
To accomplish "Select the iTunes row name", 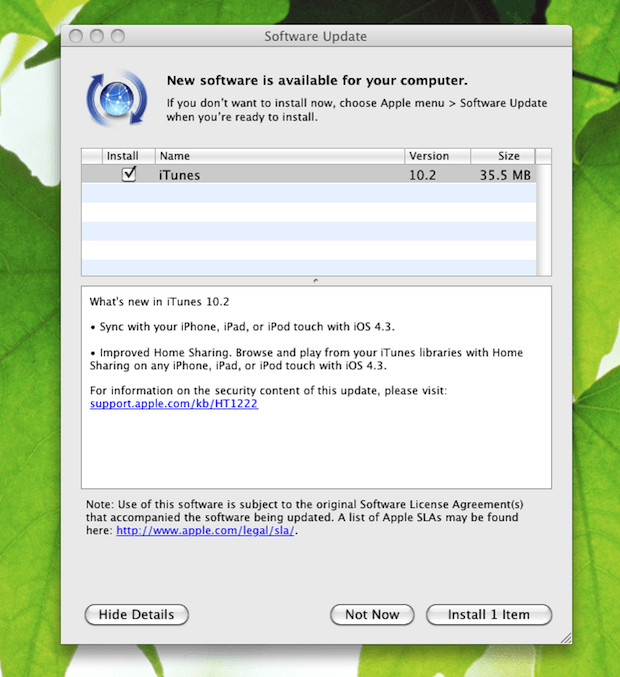I will [179, 175].
